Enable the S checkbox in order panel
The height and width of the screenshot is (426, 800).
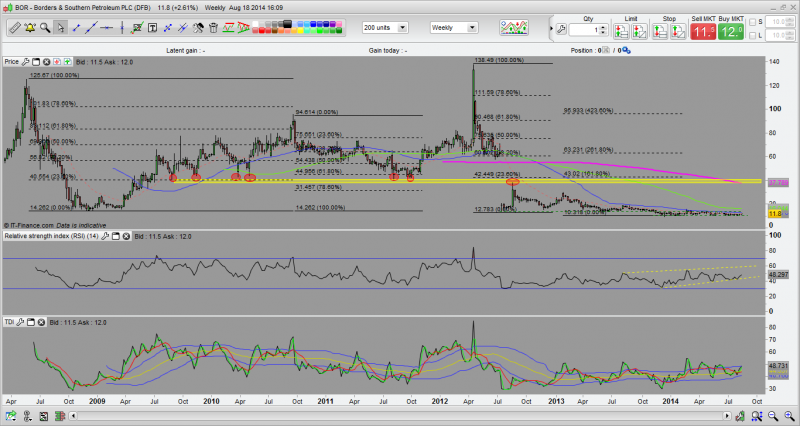pyautogui.click(x=763, y=21)
